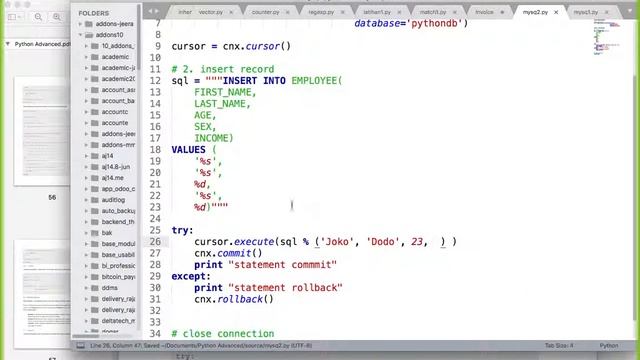Open page 56 thumbnail in PDF viewer

coord(42,131)
